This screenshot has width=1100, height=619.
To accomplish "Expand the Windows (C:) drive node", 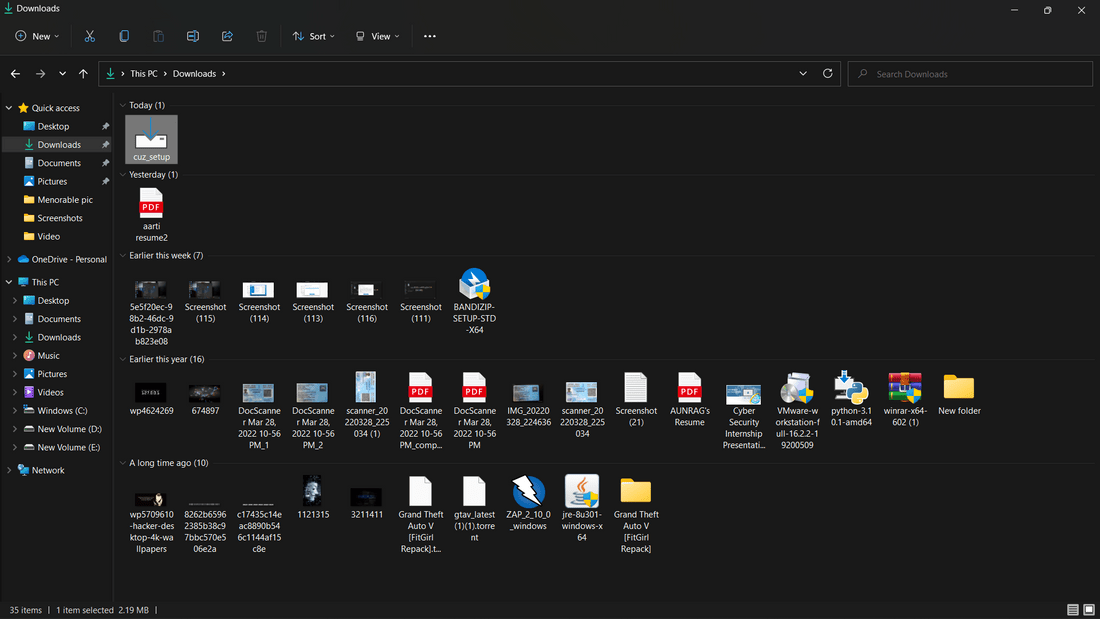I will 14,411.
